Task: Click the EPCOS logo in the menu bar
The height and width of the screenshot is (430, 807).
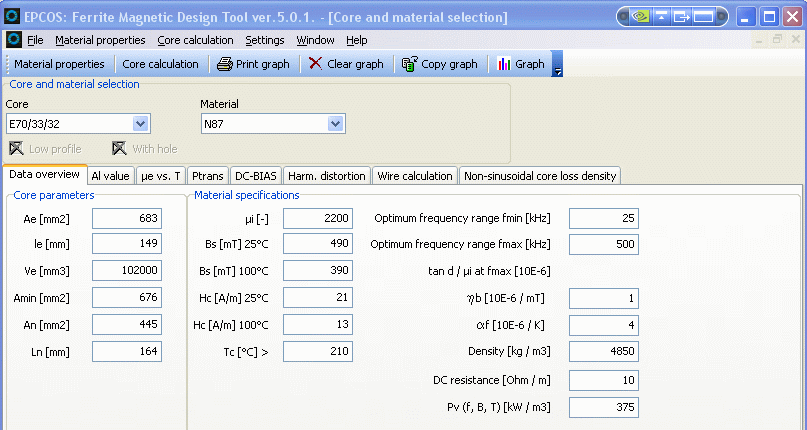Action: click(14, 40)
